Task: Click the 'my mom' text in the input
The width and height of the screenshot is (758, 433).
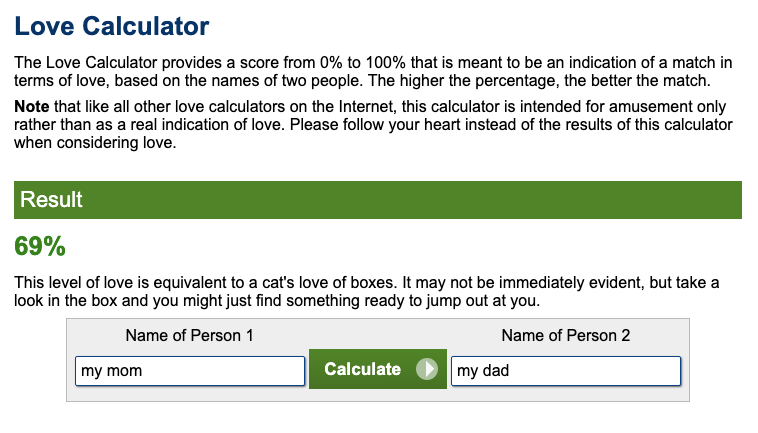Action: (x=112, y=371)
